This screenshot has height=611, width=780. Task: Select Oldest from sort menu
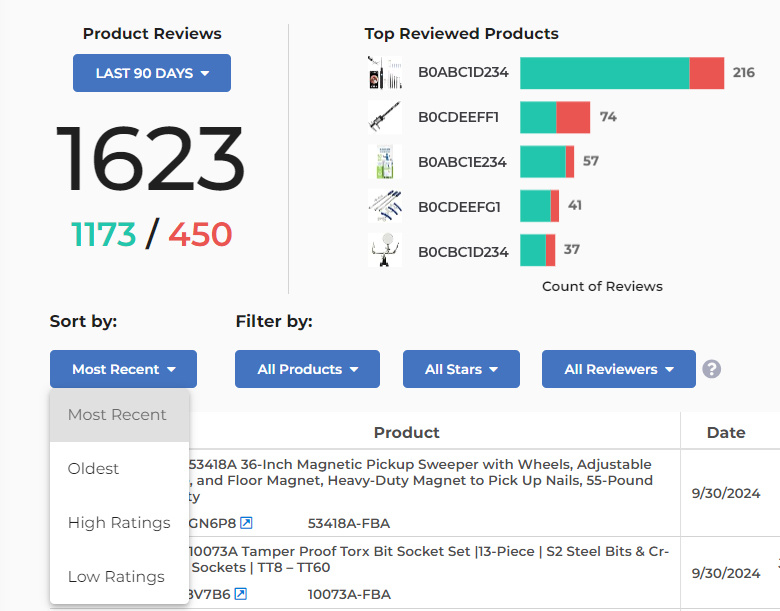[94, 469]
